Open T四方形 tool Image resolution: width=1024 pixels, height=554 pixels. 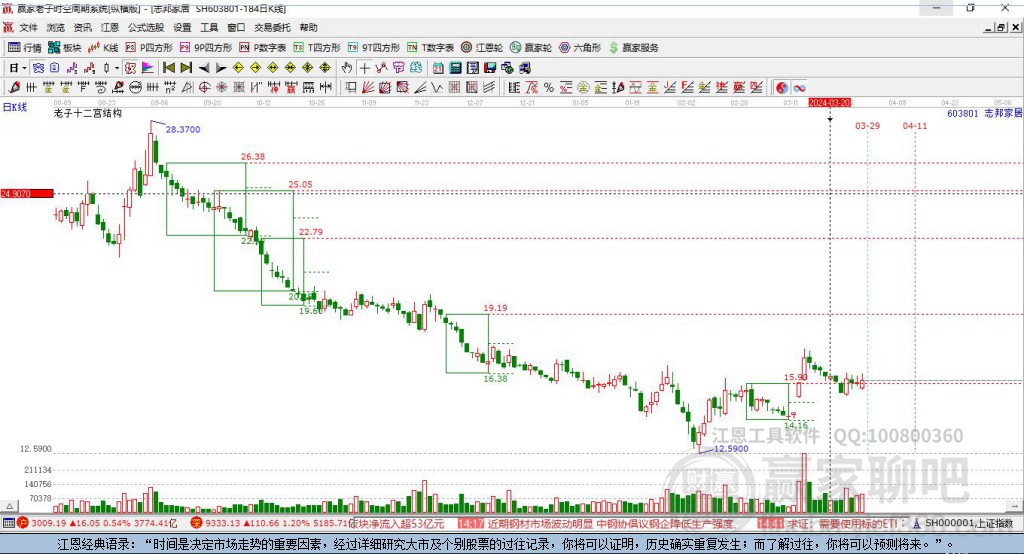[x=317, y=48]
